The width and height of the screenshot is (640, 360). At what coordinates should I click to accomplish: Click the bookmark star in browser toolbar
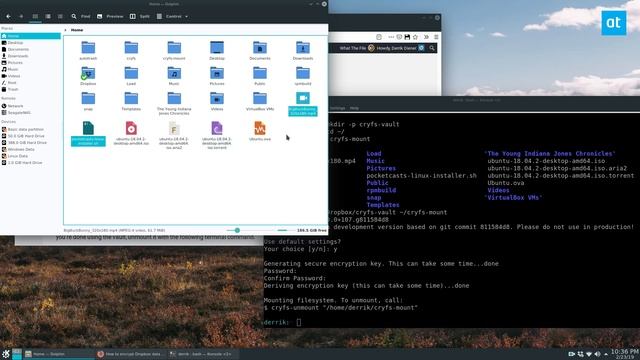pyautogui.click(x=416, y=37)
